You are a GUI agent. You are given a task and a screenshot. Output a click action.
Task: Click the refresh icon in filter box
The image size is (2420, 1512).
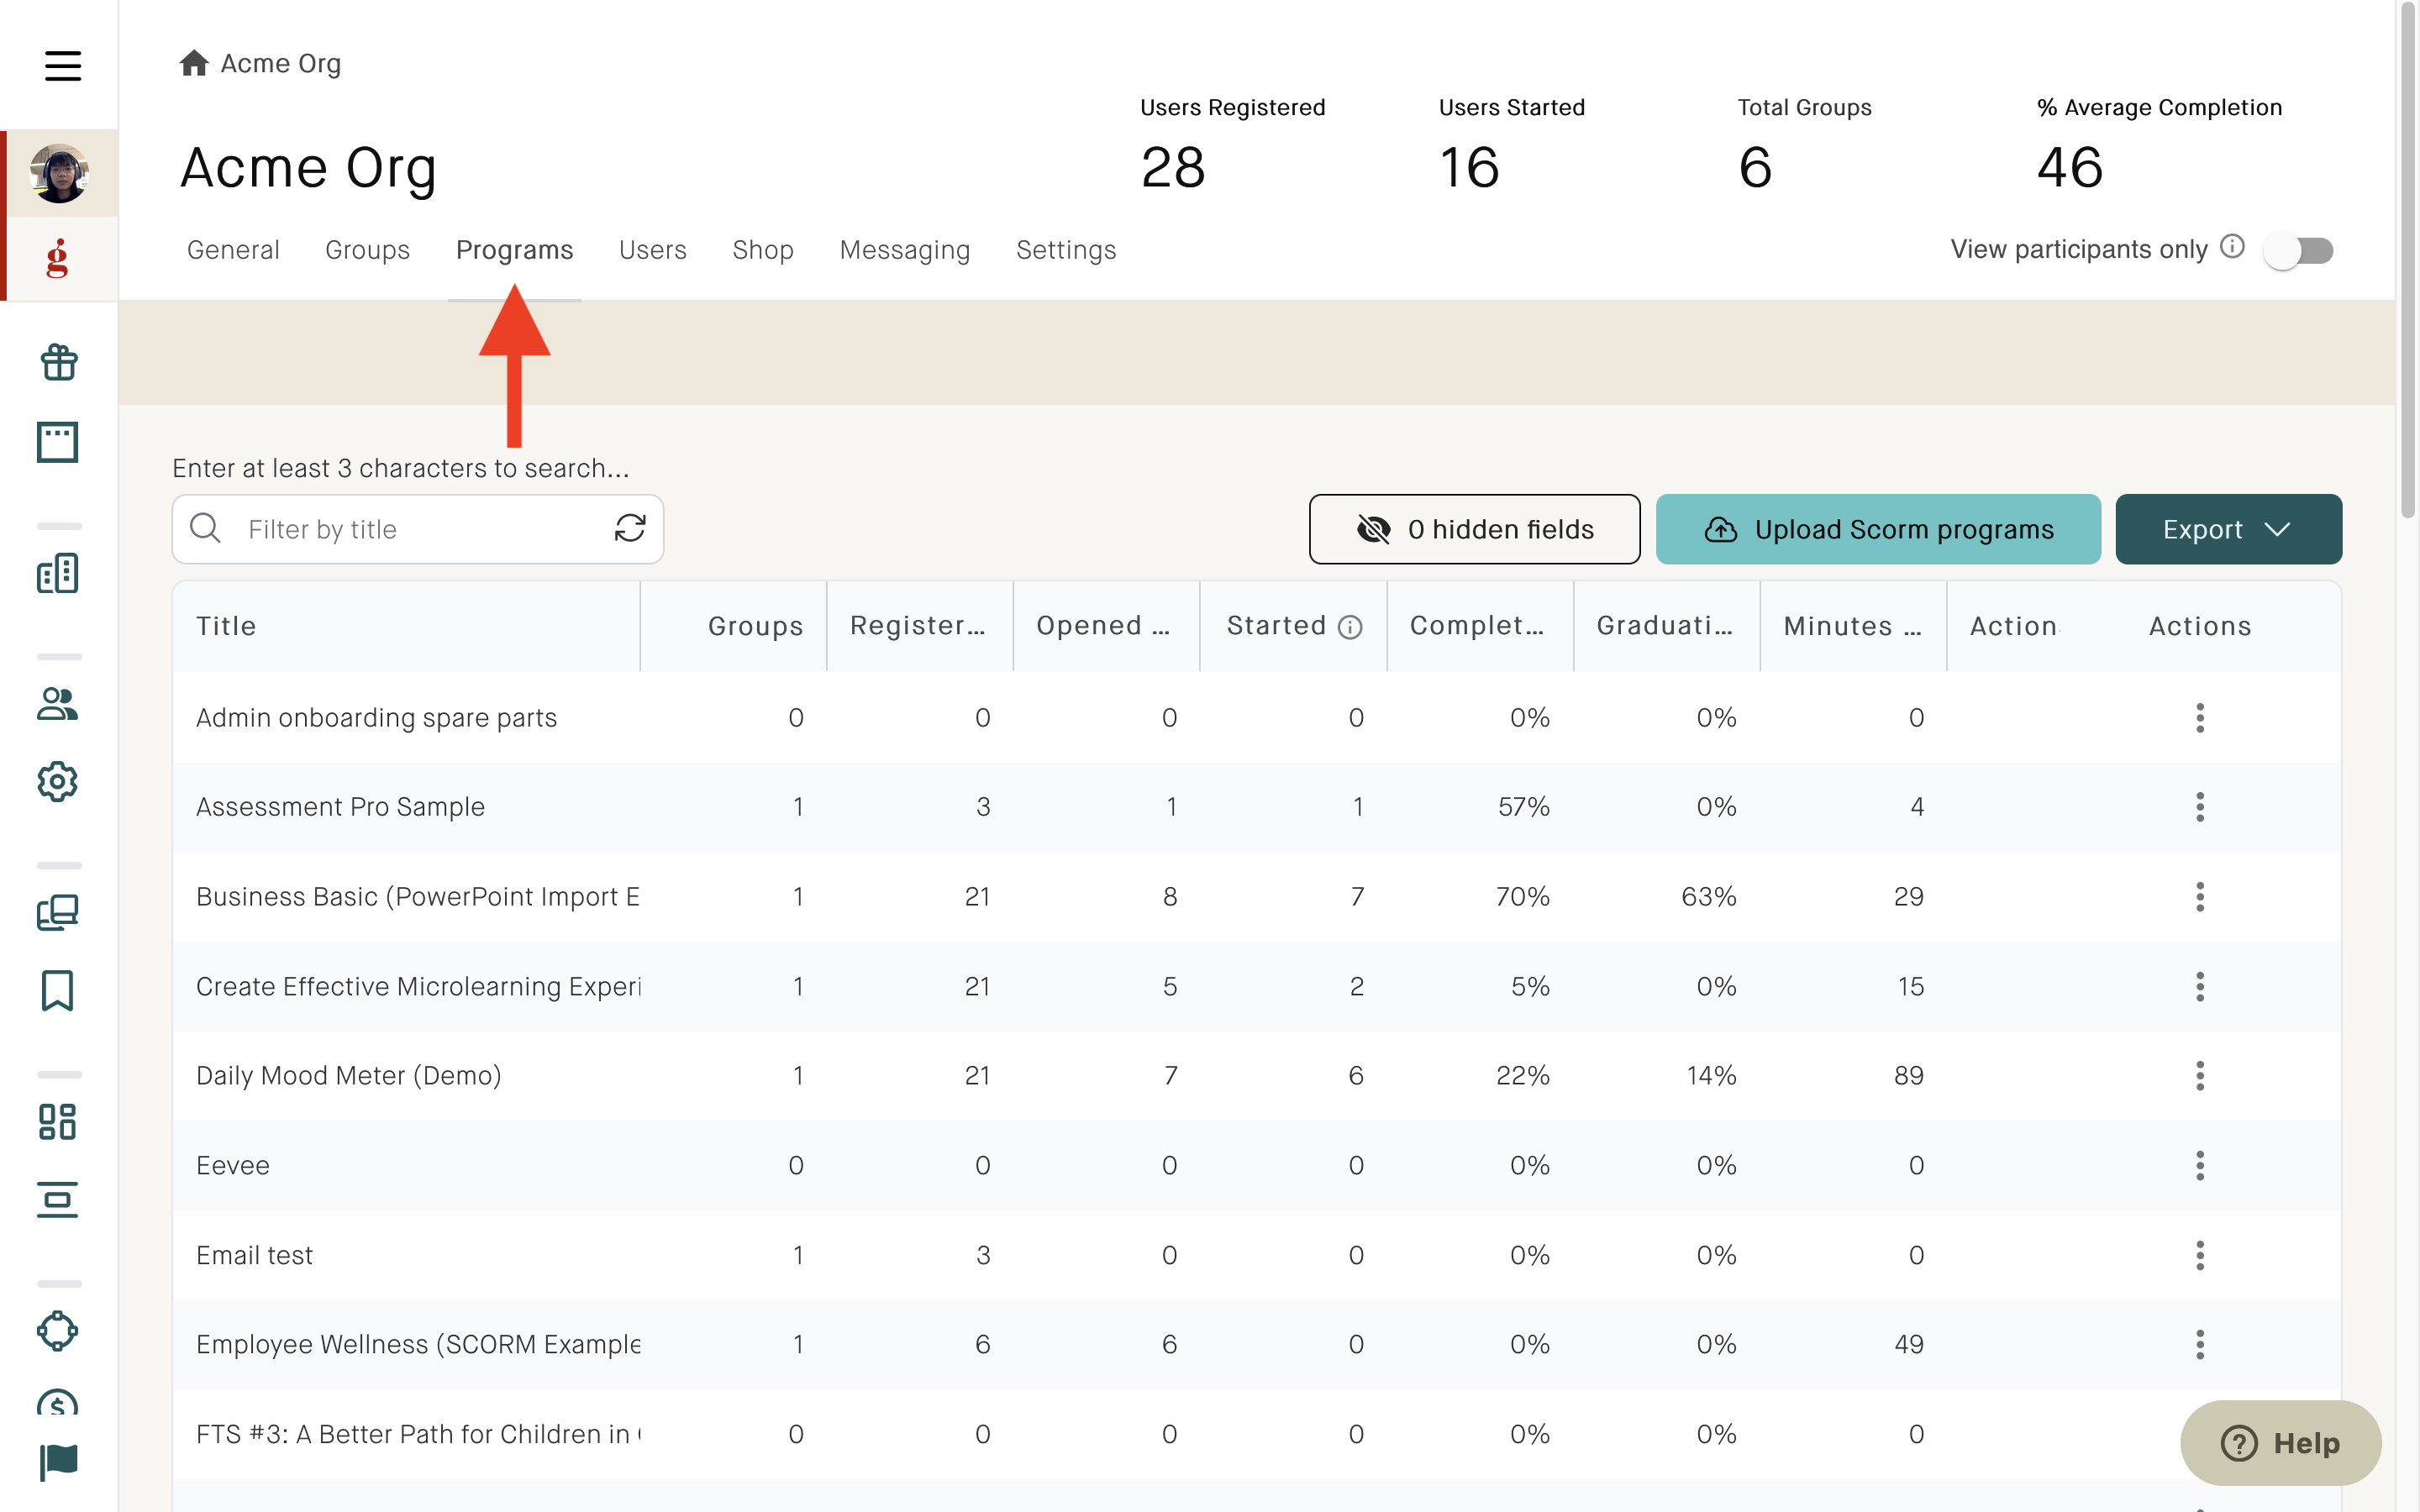630,528
